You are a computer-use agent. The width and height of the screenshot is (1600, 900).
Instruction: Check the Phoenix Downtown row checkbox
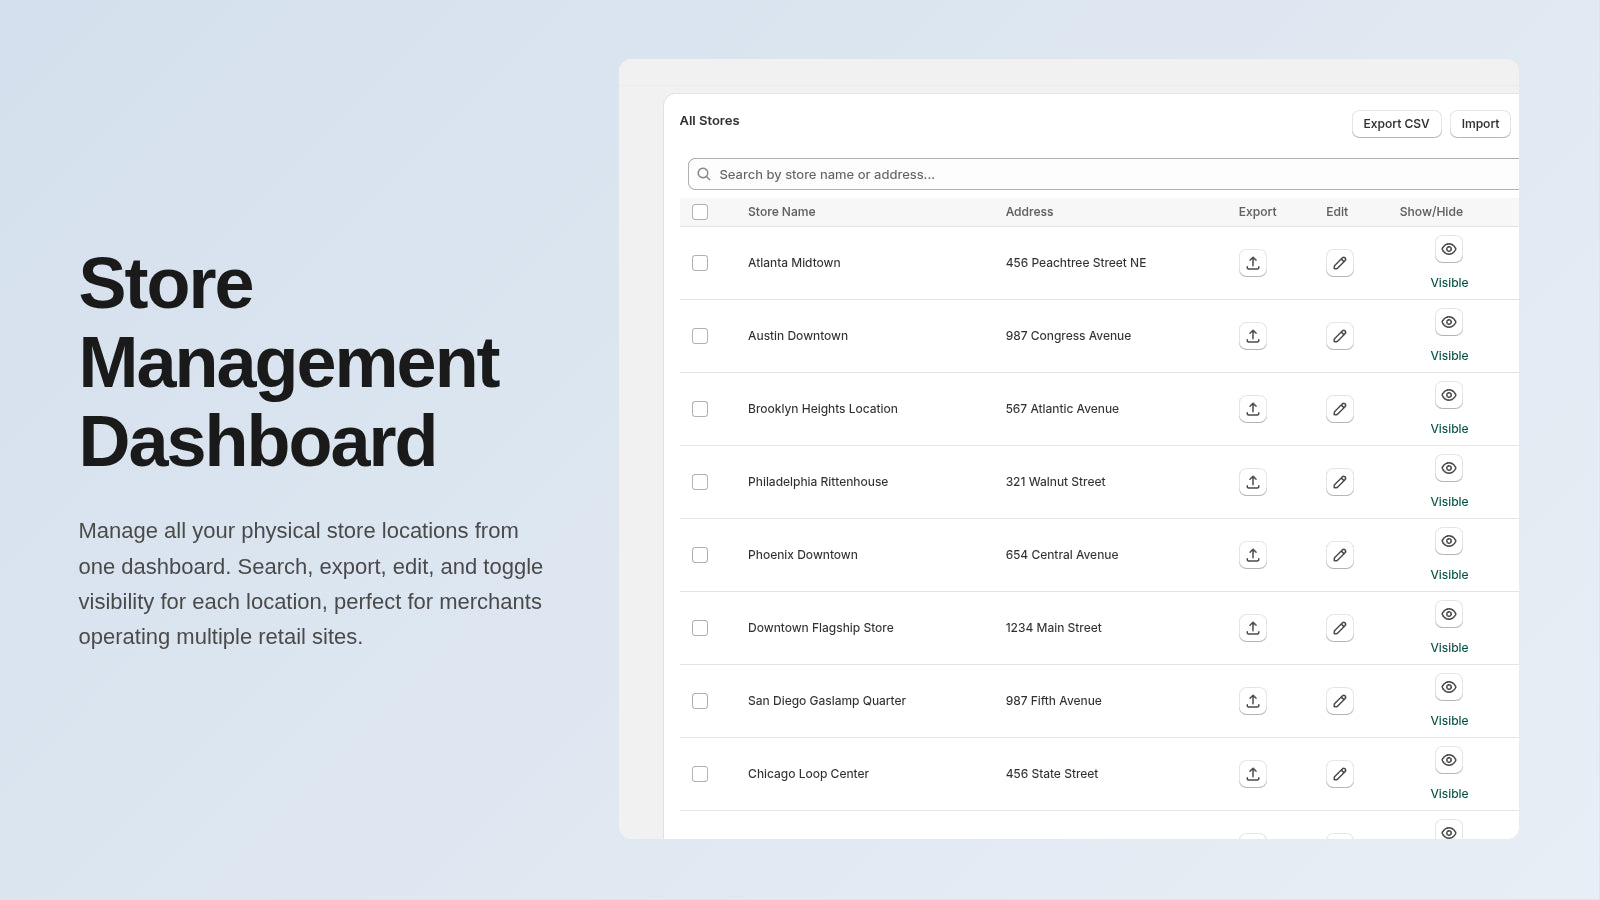(x=700, y=555)
